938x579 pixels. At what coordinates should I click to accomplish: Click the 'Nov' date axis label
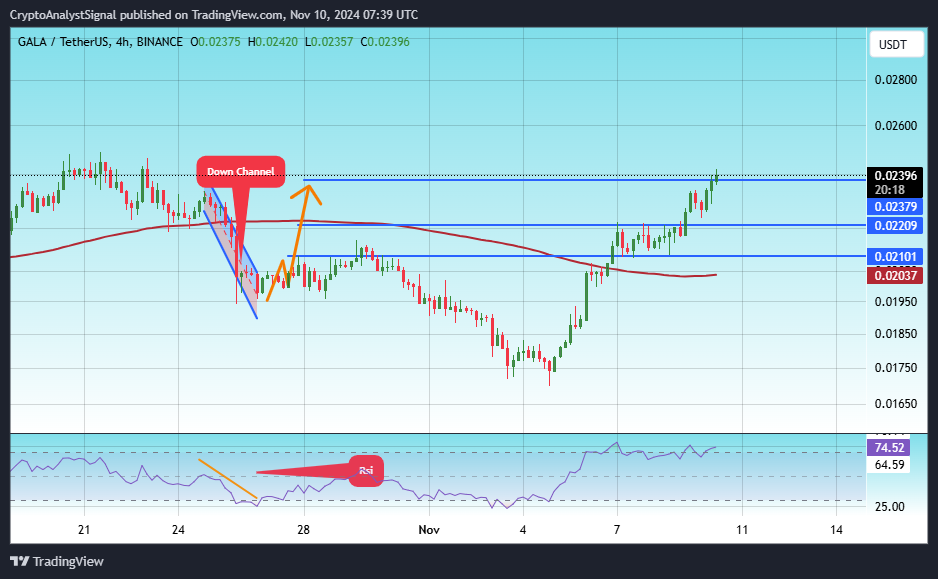[x=429, y=529]
